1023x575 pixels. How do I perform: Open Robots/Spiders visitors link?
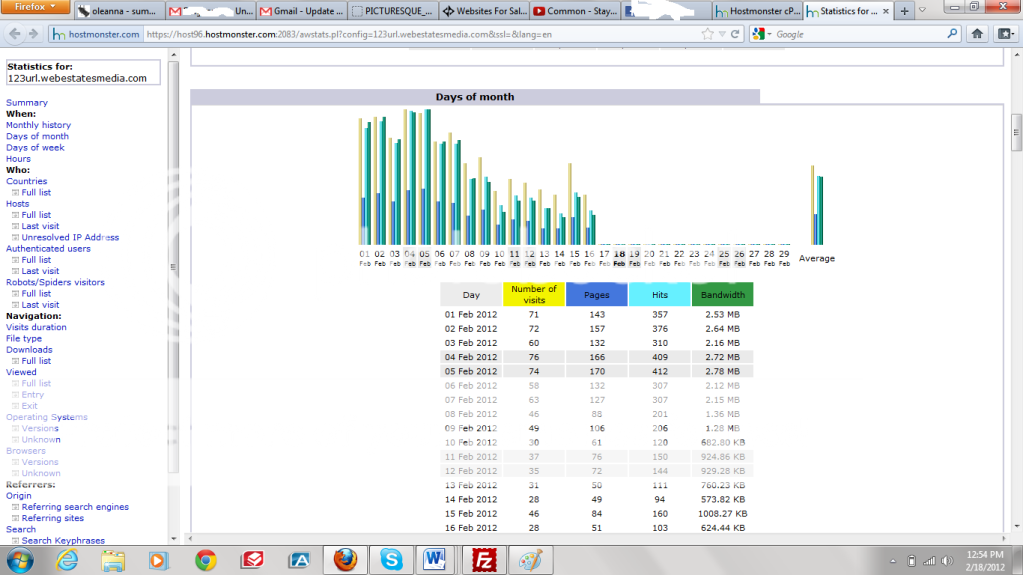(x=55, y=283)
